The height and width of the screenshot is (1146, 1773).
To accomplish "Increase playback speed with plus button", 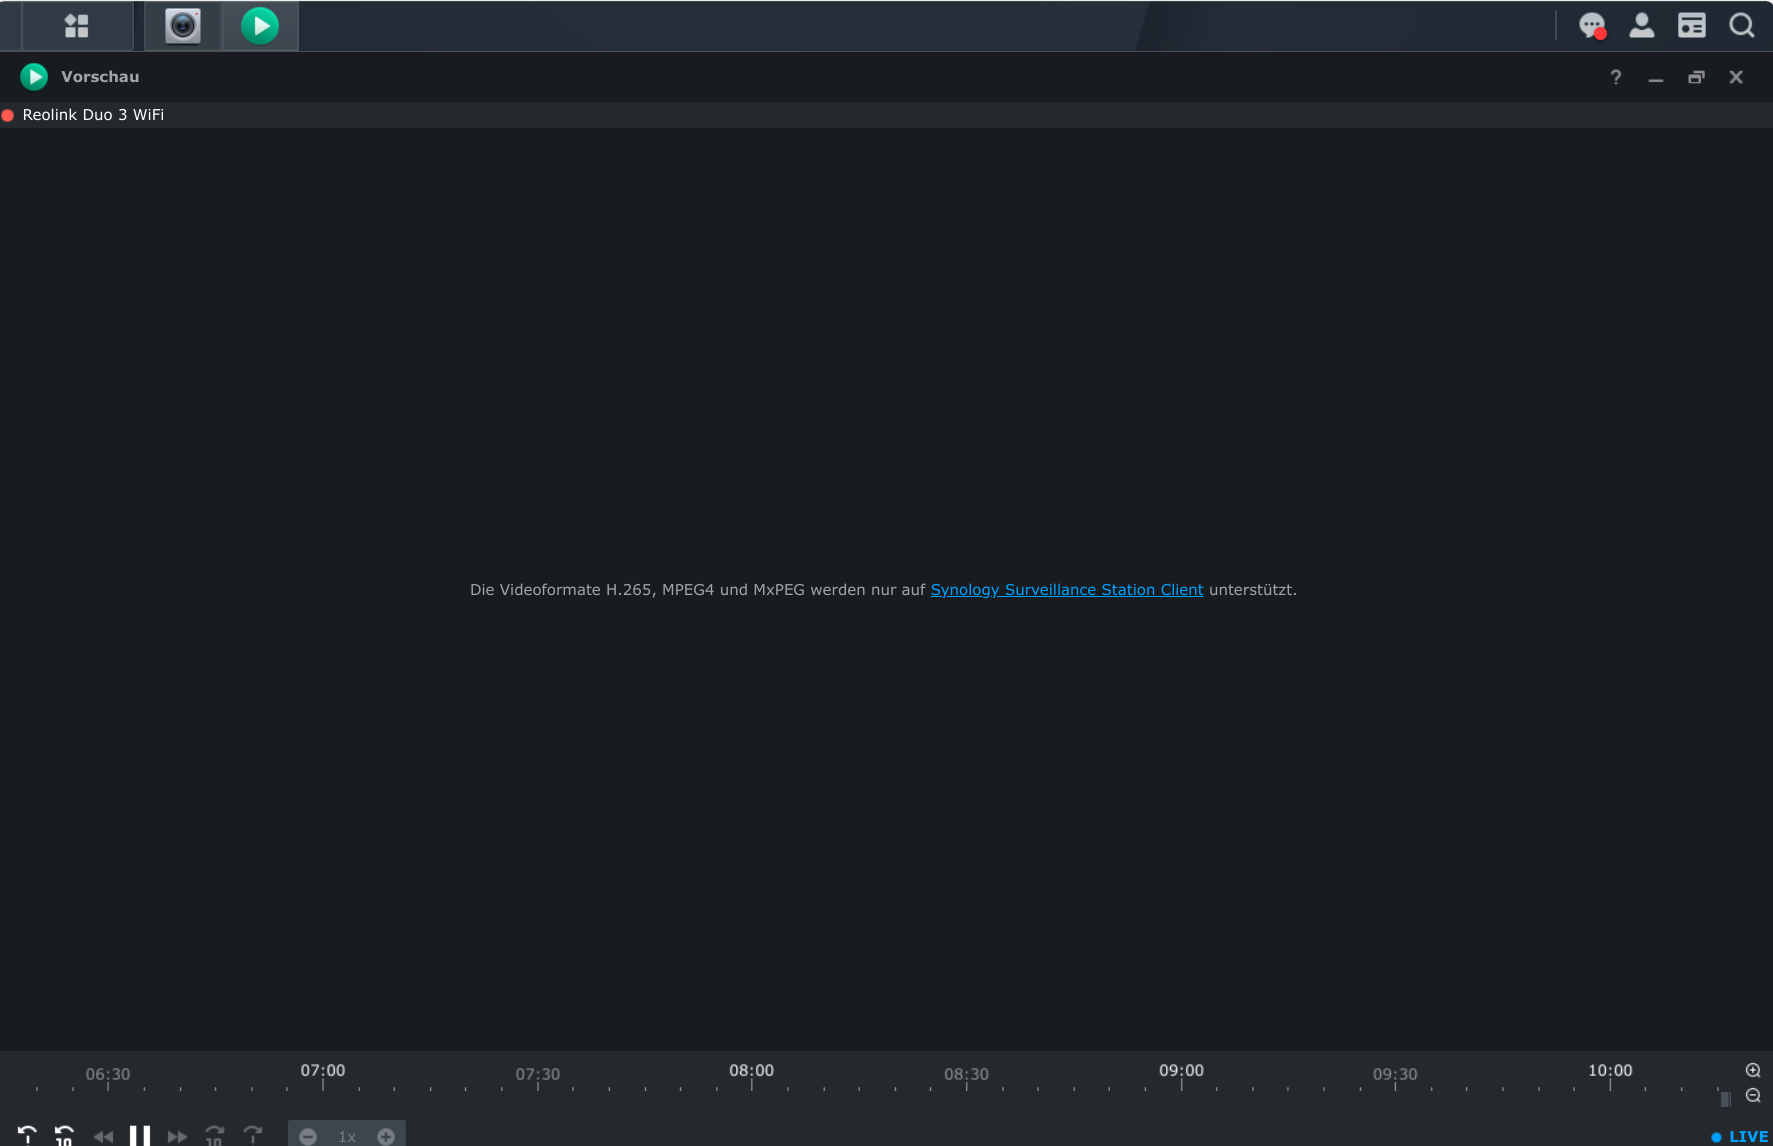I will (386, 1136).
